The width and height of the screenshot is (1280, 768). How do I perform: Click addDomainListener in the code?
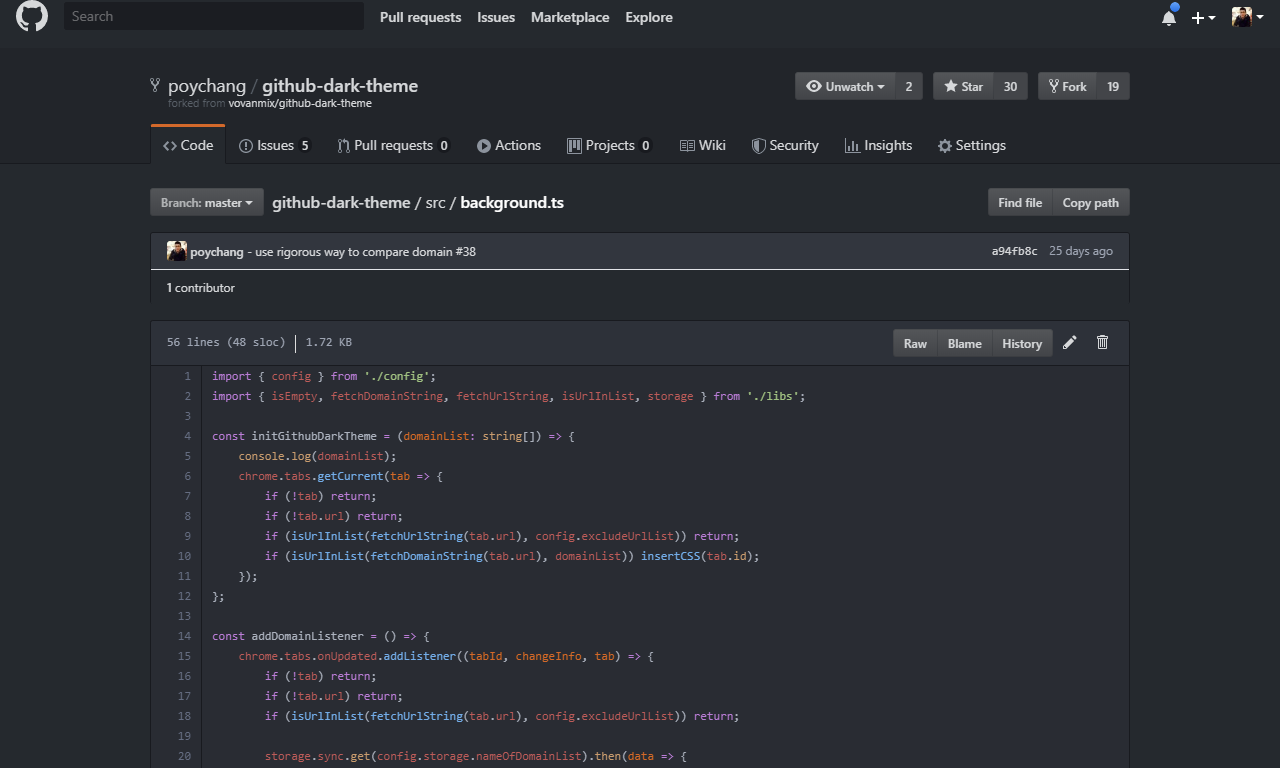coord(308,636)
